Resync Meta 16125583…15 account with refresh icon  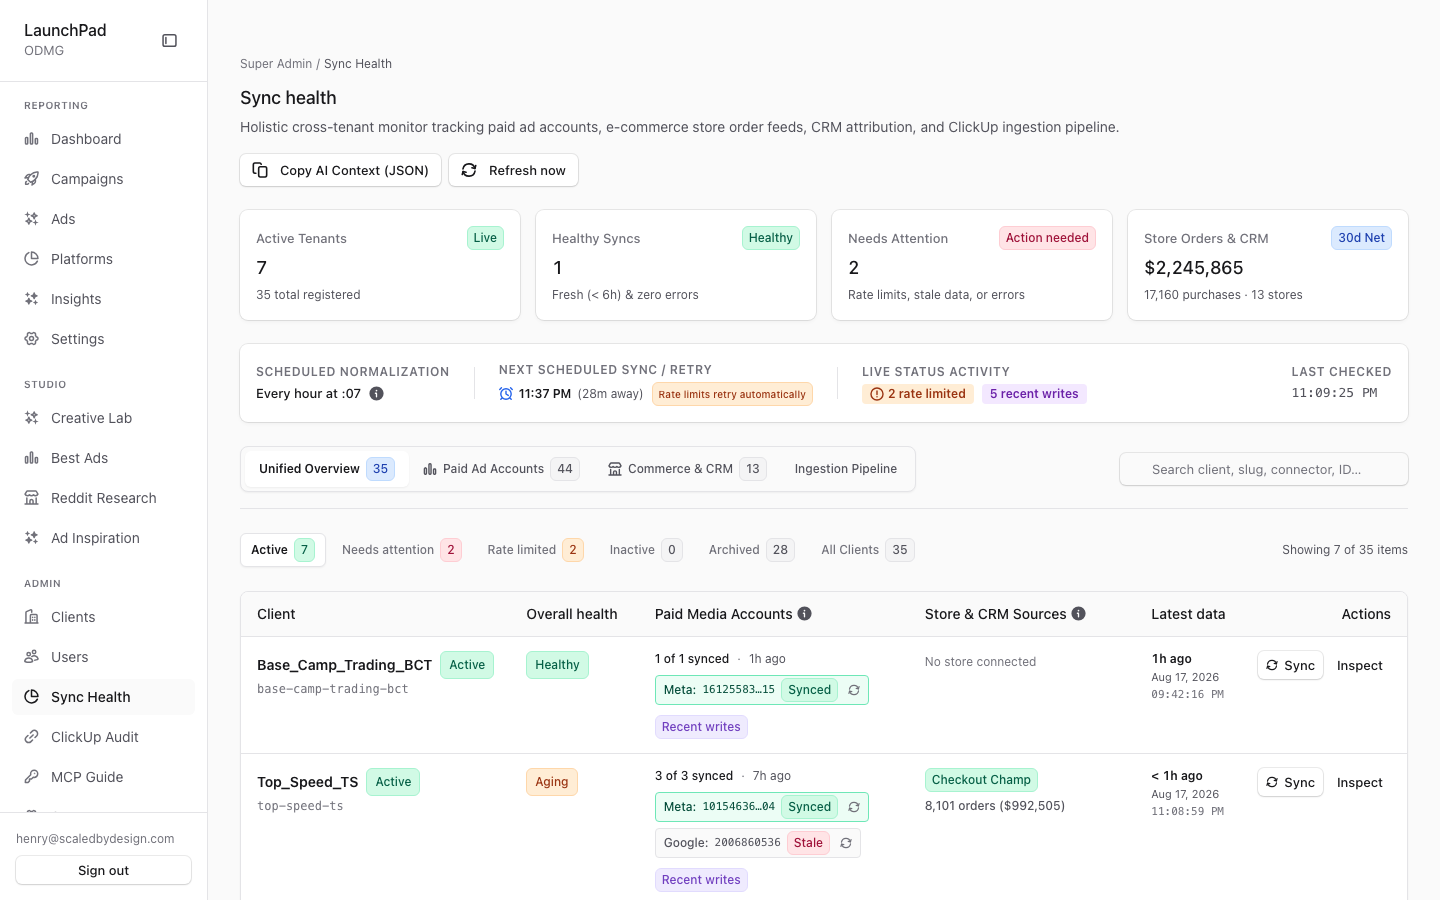pyautogui.click(x=854, y=690)
